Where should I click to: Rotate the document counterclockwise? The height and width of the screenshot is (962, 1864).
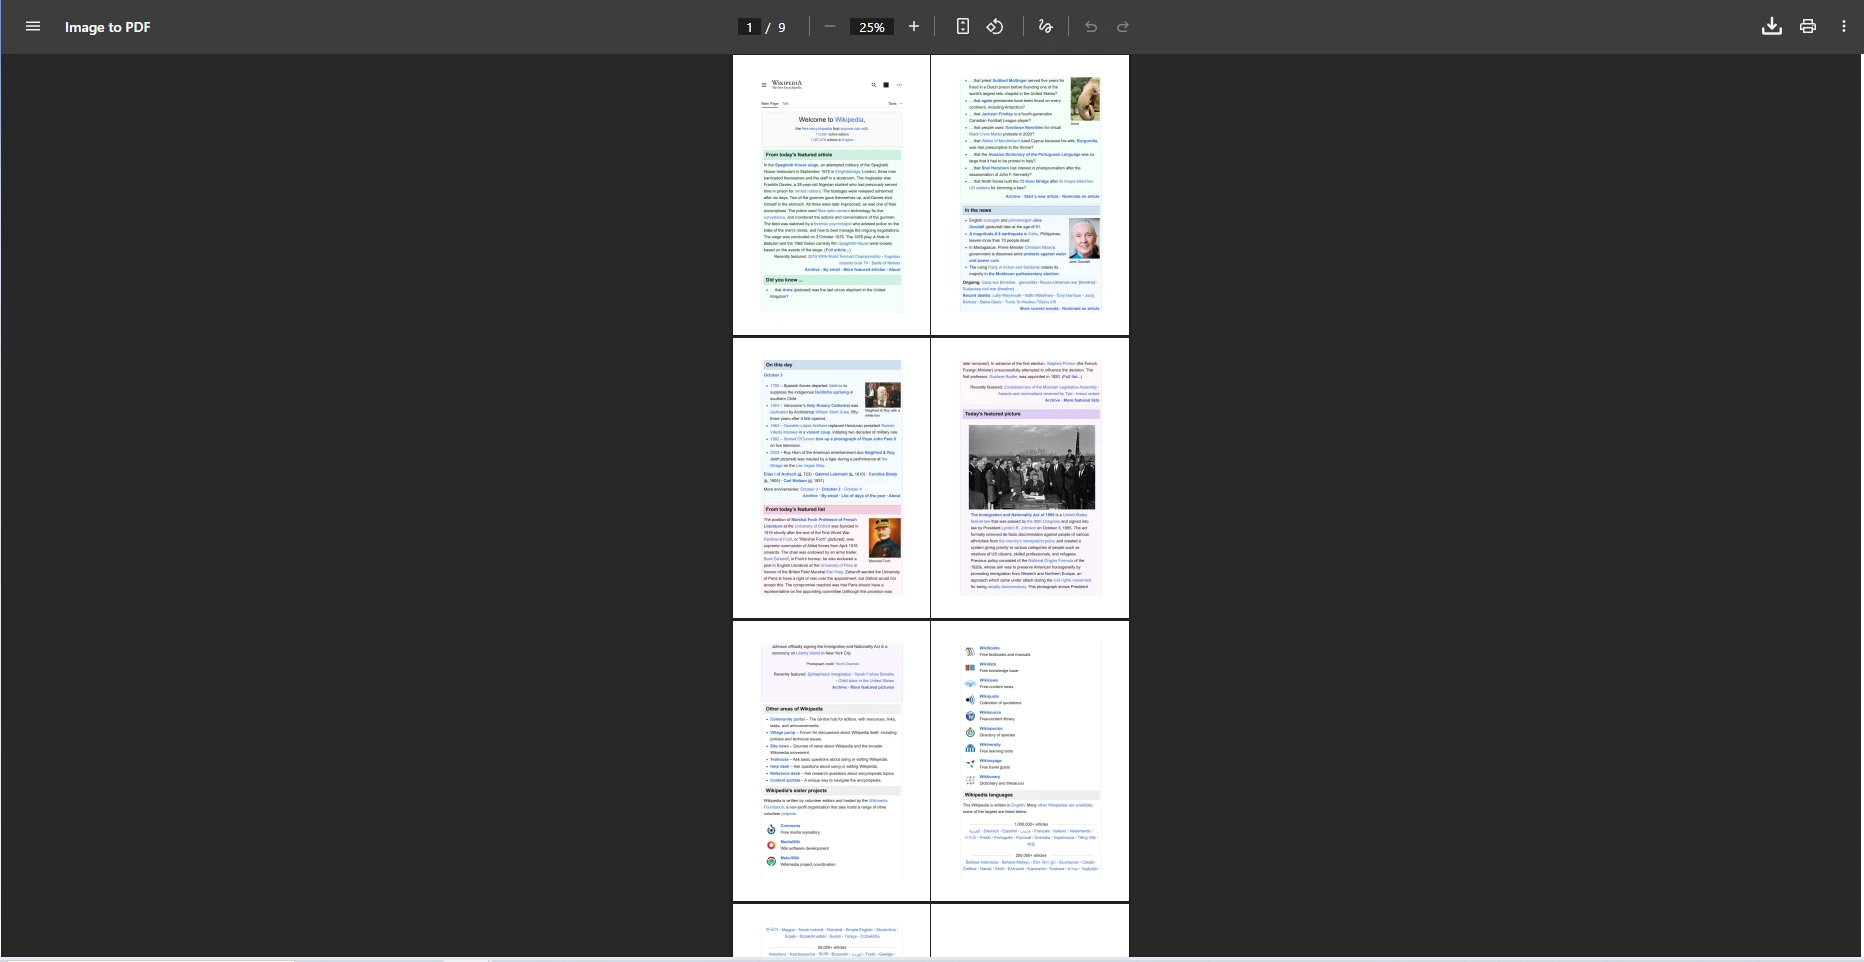pos(994,27)
